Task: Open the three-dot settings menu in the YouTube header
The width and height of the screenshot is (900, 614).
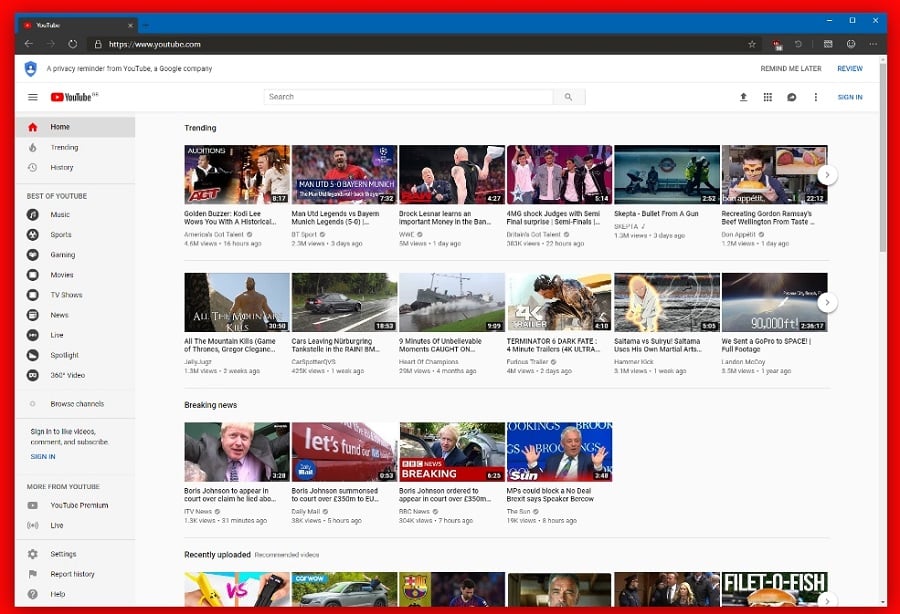Action: pyautogui.click(x=816, y=97)
